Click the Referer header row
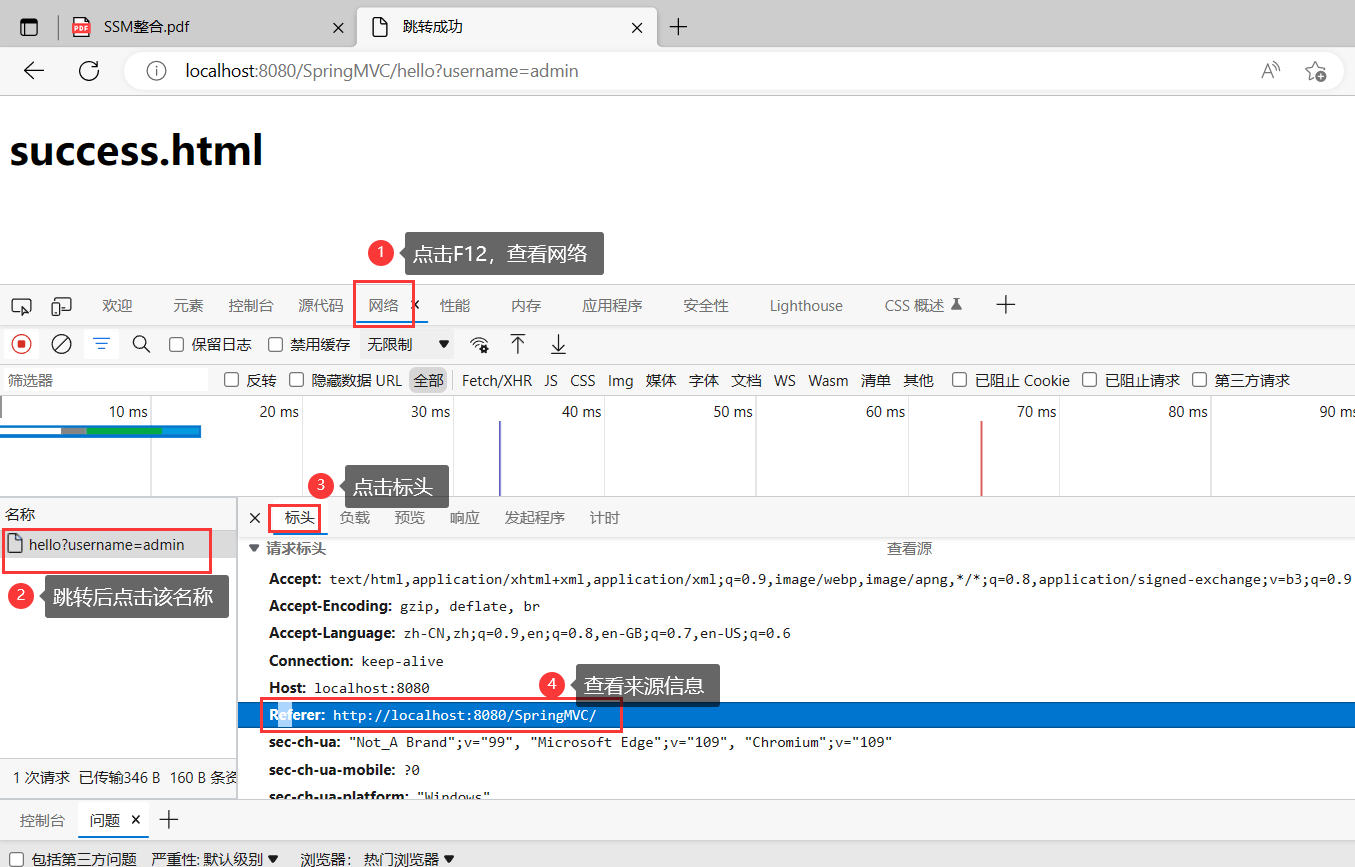Screen dimensions: 1355x867 [796, 715]
